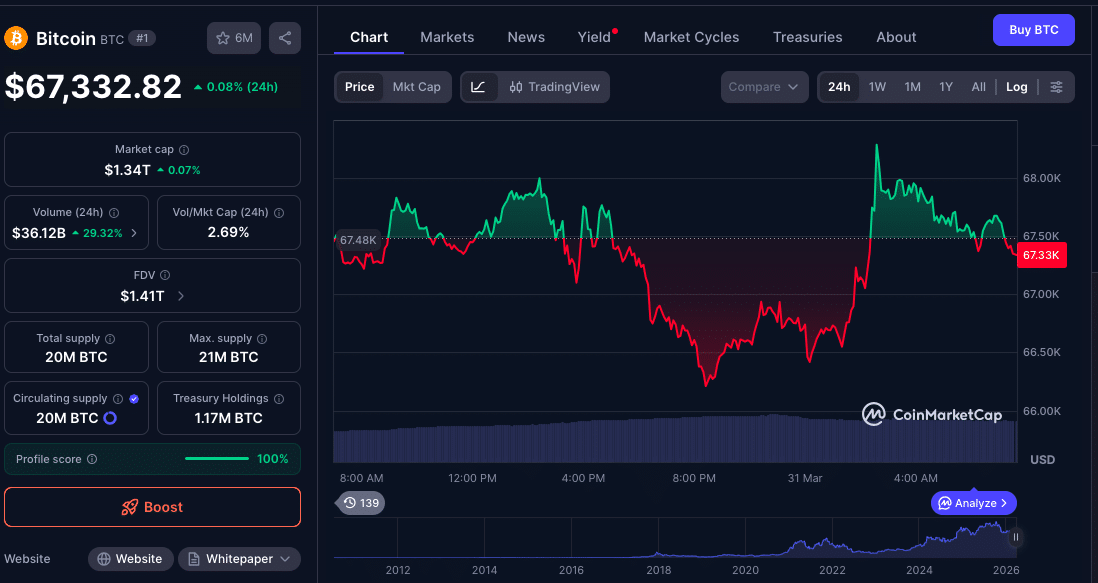Image resolution: width=1098 pixels, height=583 pixels.
Task: Select Price chart mode
Action: click(x=359, y=87)
